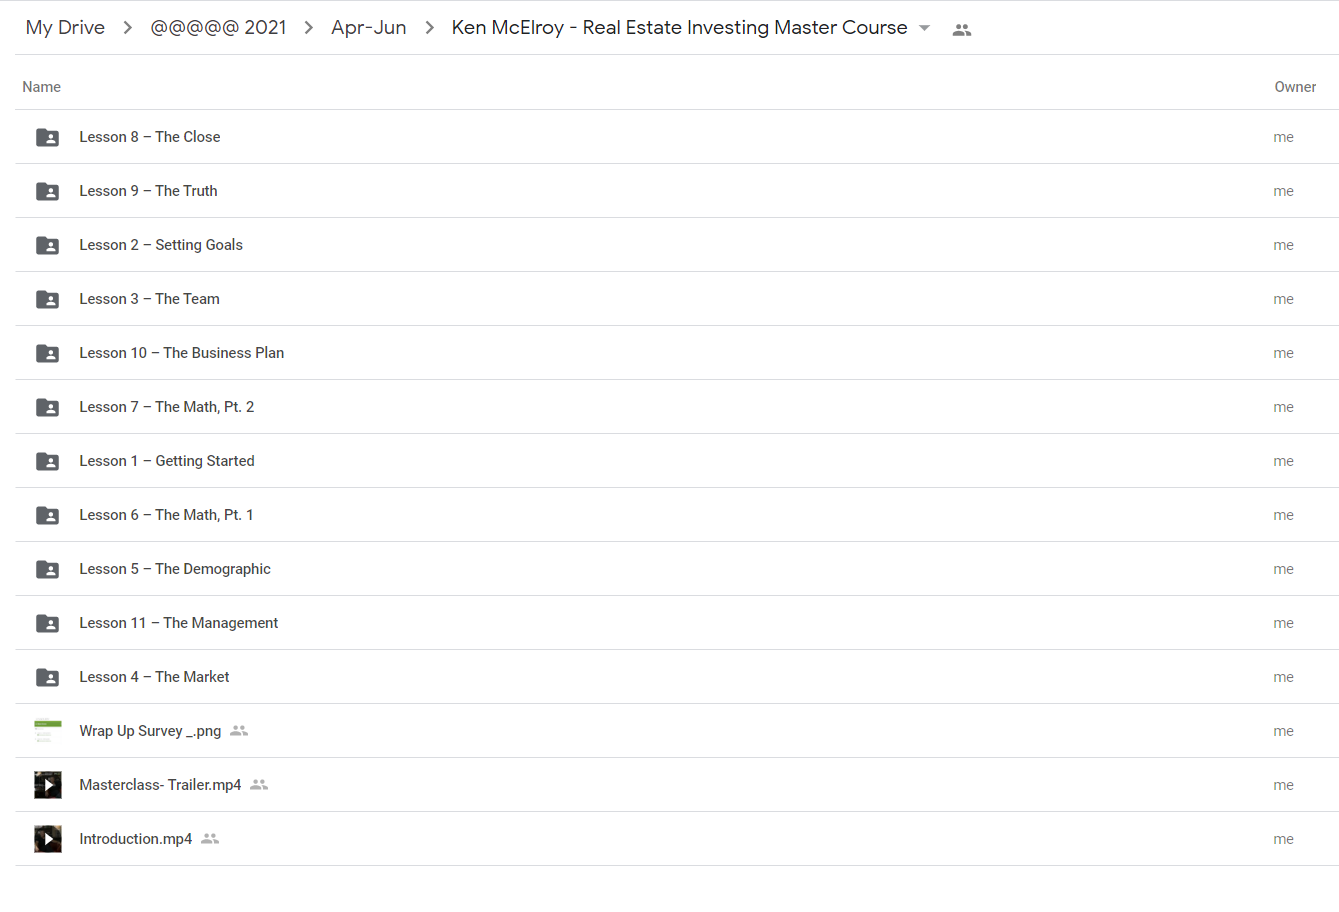Click owner 'me' in Lesson 4 – The Market row
Viewport: 1339px width, 912px height.
click(x=1284, y=677)
